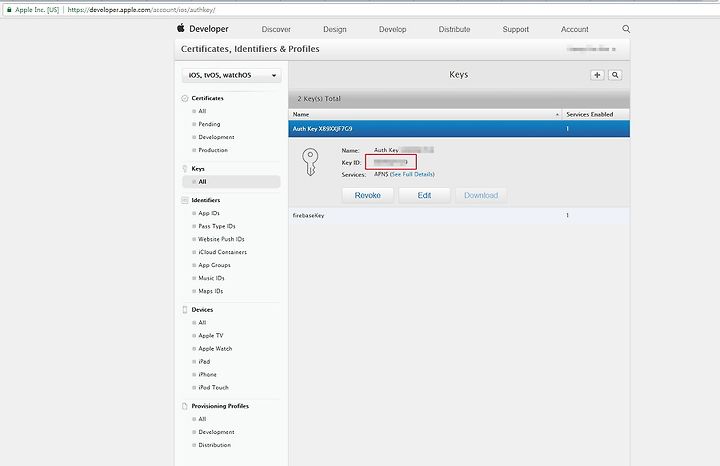Show Pending certificates
Screen dimensions: 720x466
(x=209, y=124)
